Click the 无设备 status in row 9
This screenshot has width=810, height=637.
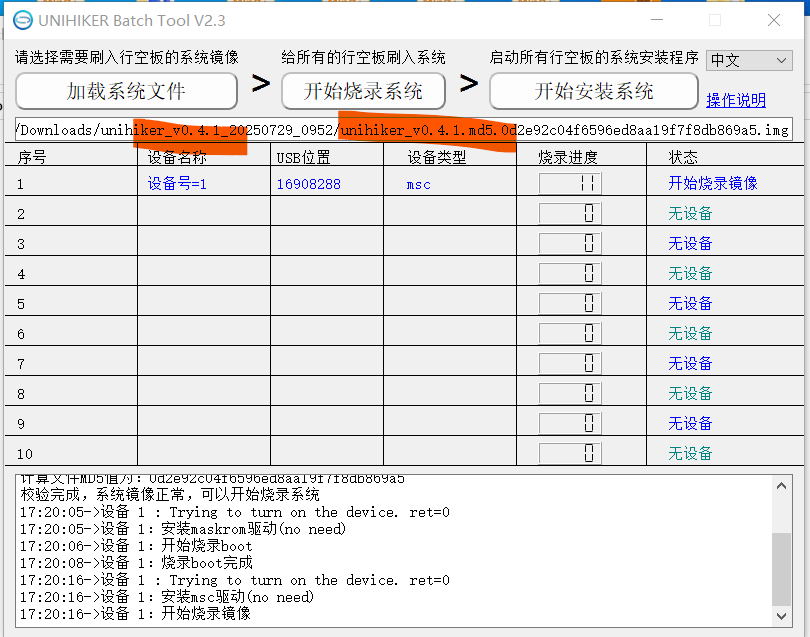coord(690,424)
